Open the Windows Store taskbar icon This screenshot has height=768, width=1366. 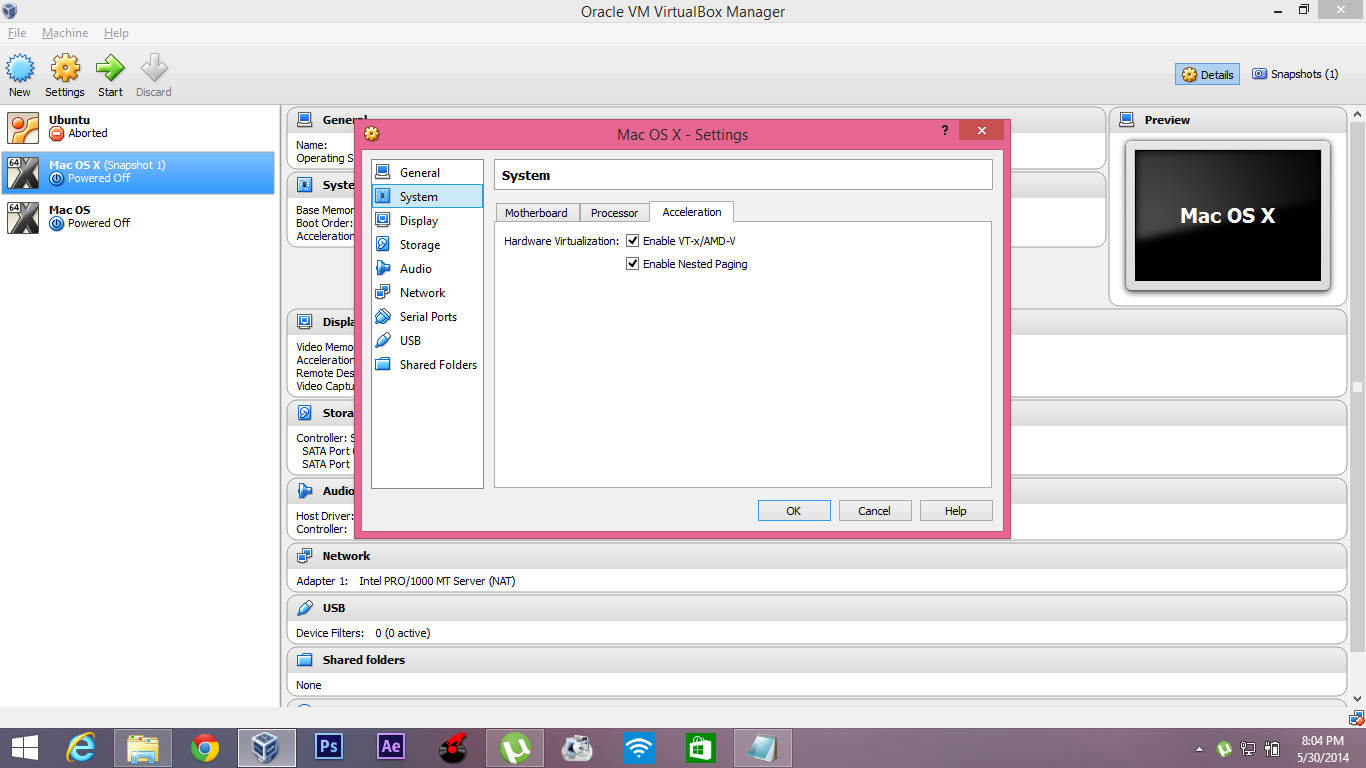click(x=701, y=748)
